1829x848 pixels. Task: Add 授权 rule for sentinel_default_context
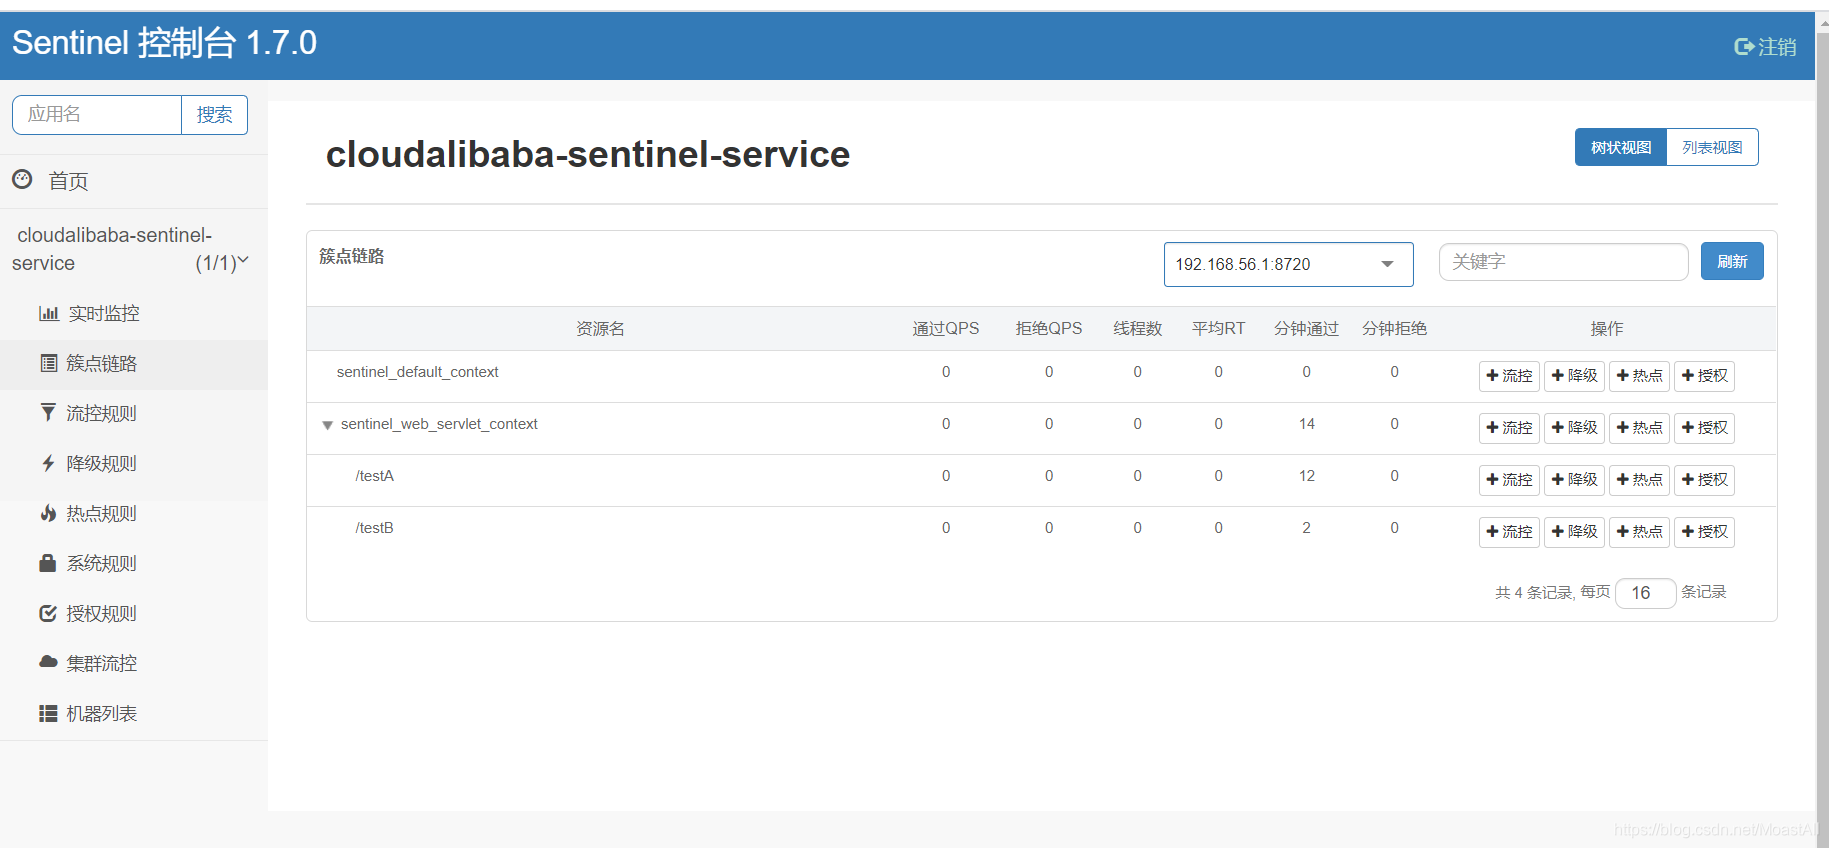1704,376
